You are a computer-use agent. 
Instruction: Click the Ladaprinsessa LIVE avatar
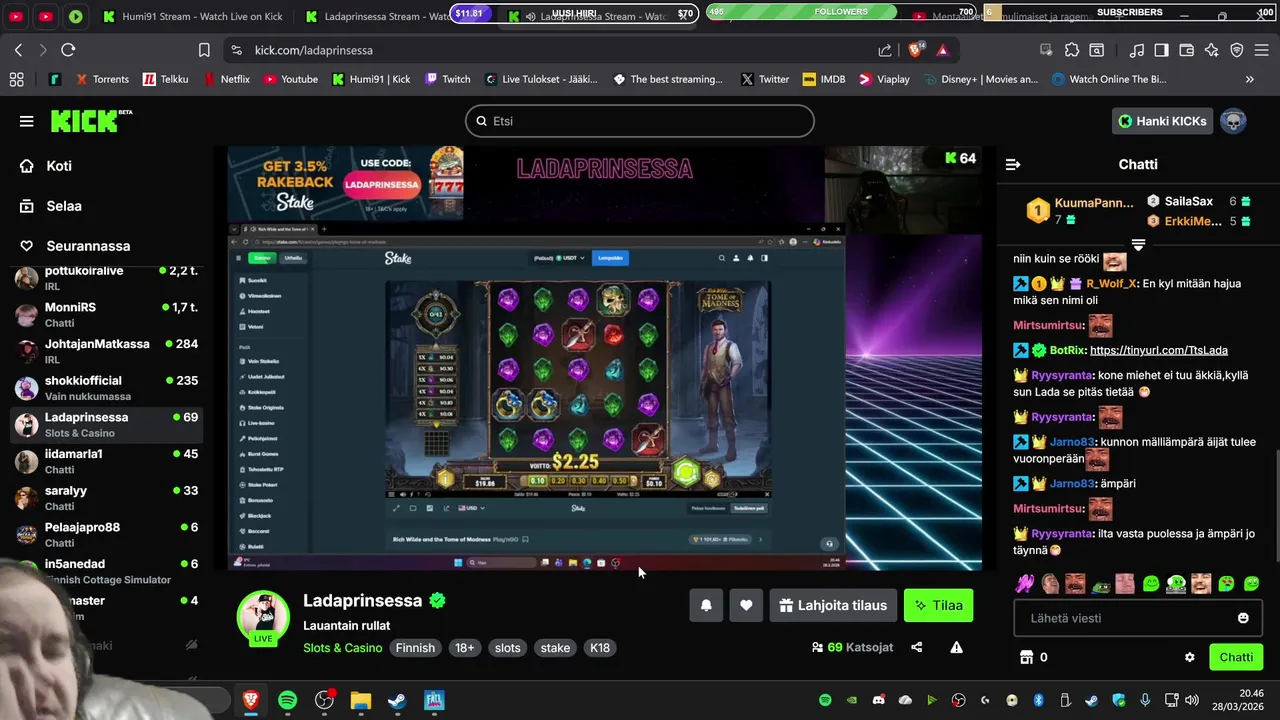tap(263, 617)
